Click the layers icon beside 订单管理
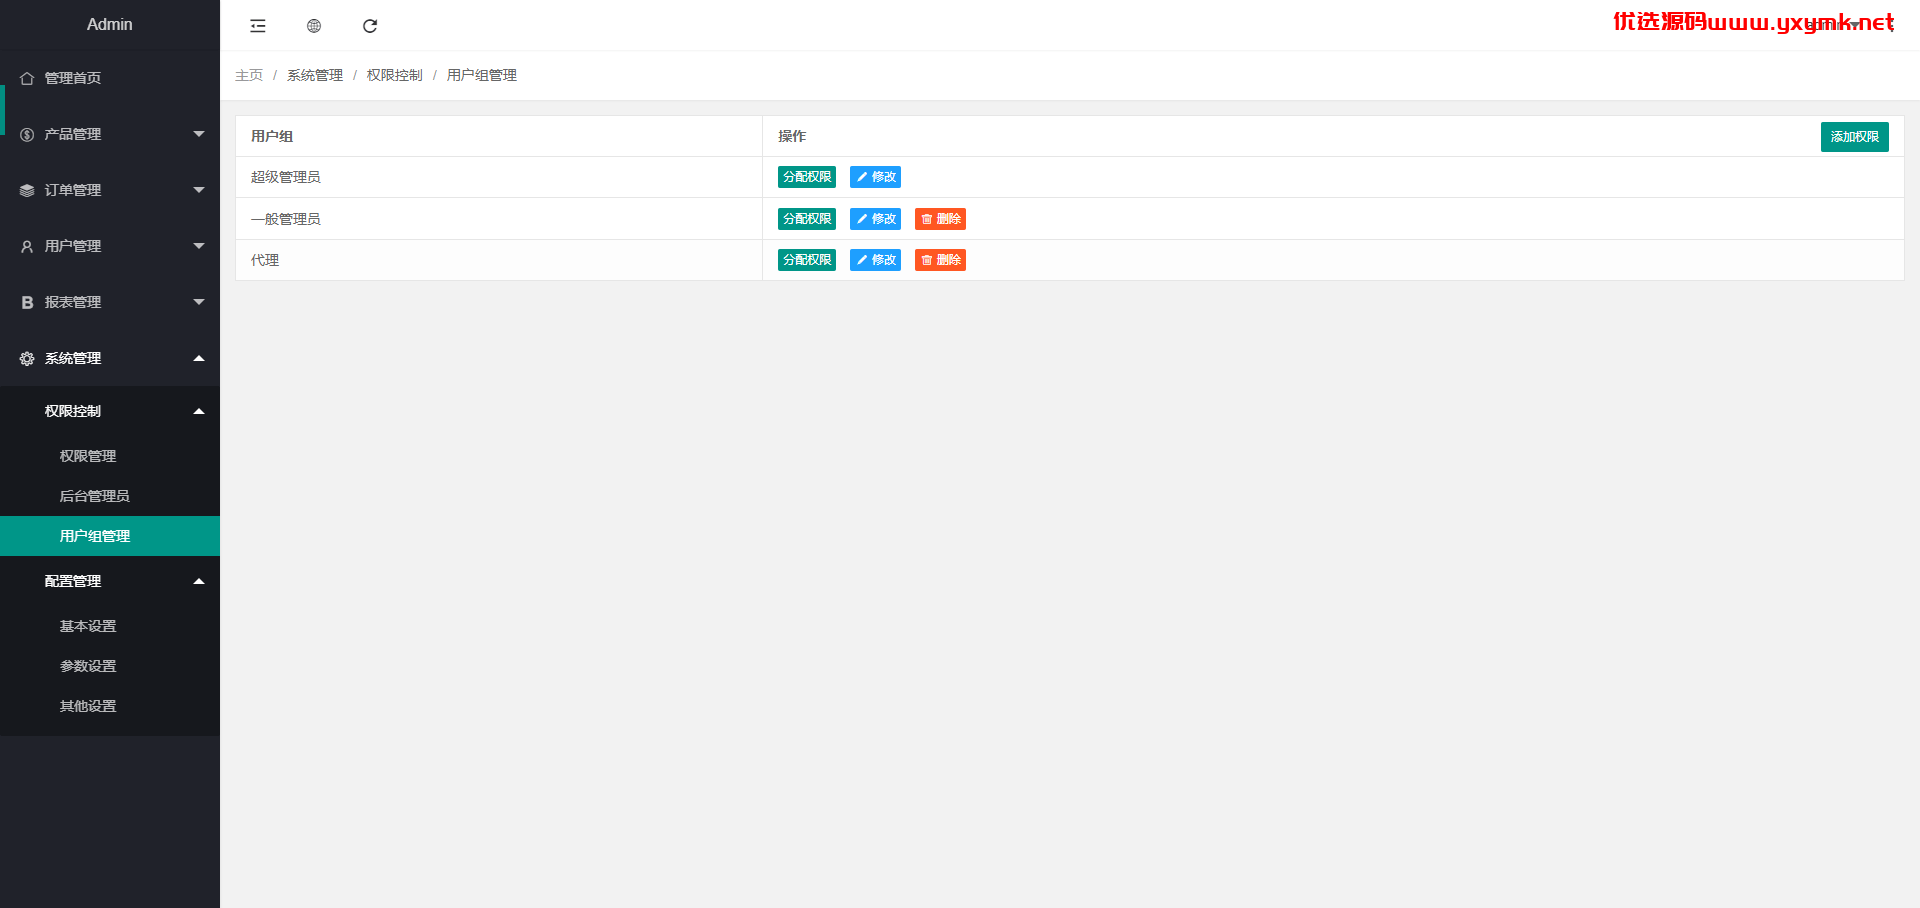 click(27, 190)
